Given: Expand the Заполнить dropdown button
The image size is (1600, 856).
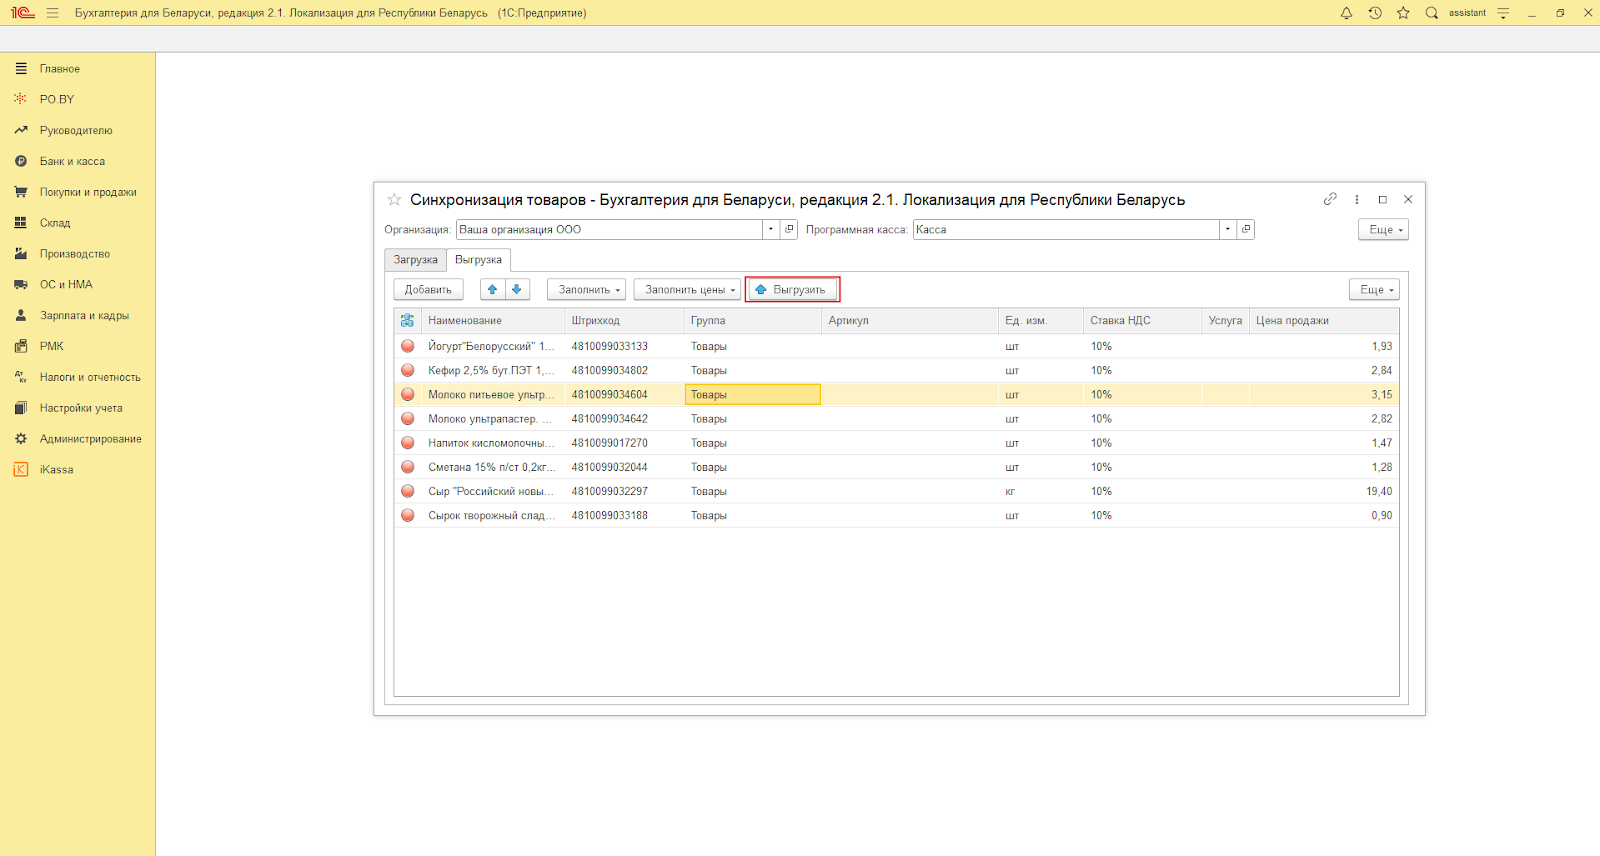Looking at the screenshot, I should coord(586,289).
